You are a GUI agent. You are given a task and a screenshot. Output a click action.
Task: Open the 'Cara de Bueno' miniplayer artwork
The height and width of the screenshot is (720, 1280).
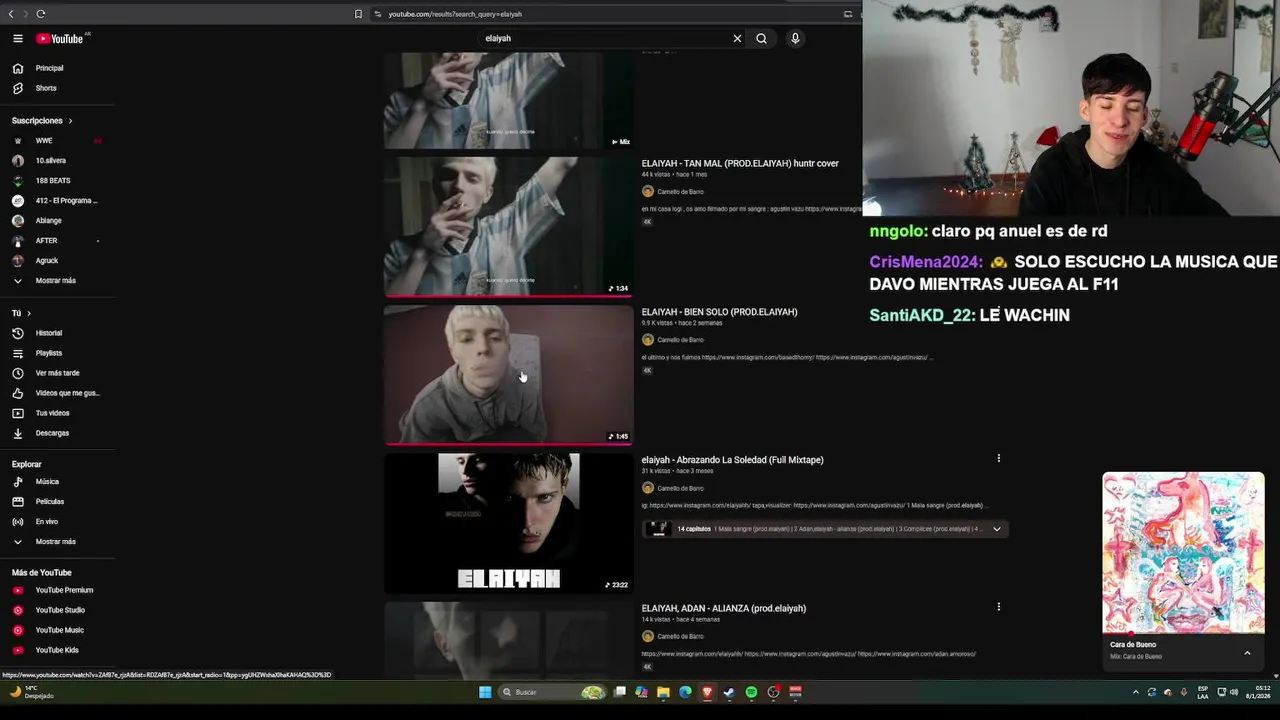(1183, 553)
